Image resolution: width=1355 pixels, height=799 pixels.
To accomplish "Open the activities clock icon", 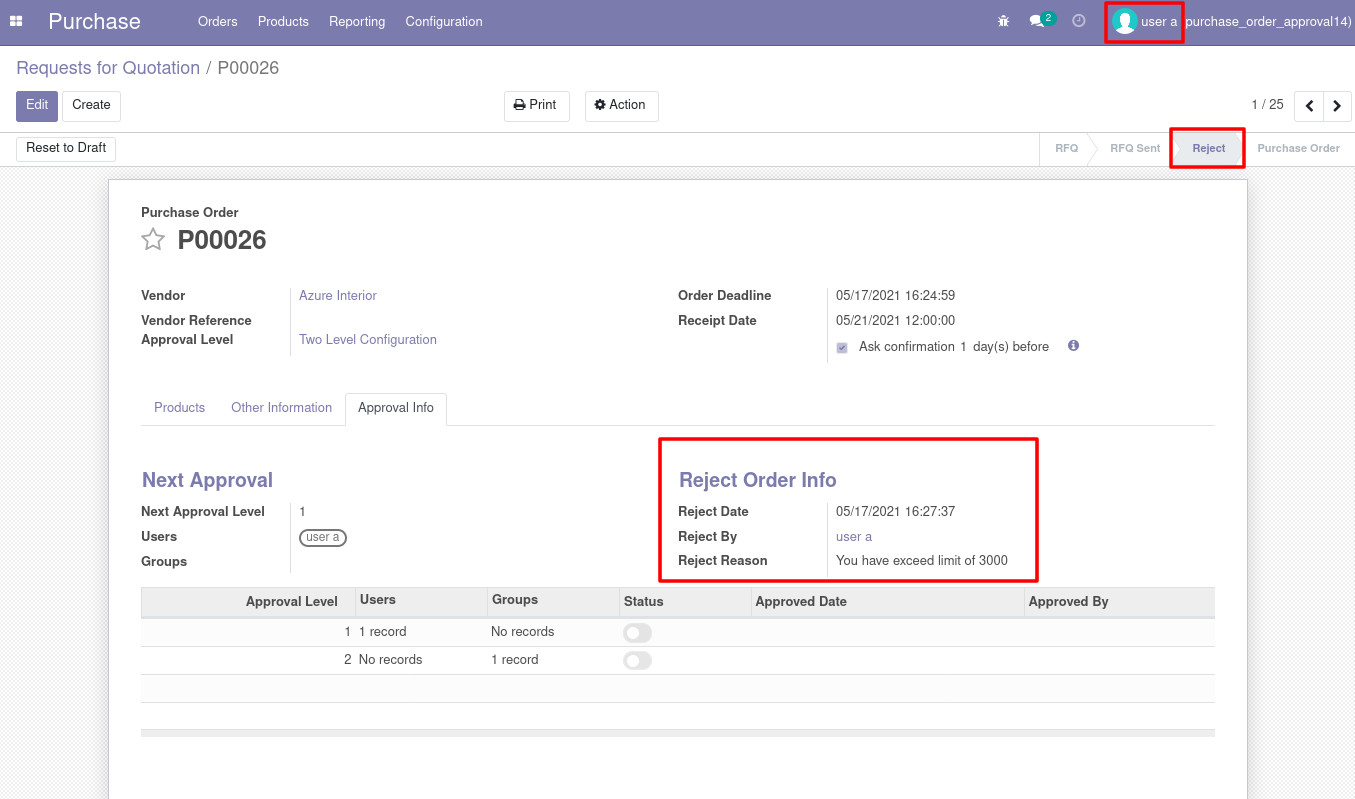I will point(1079,21).
